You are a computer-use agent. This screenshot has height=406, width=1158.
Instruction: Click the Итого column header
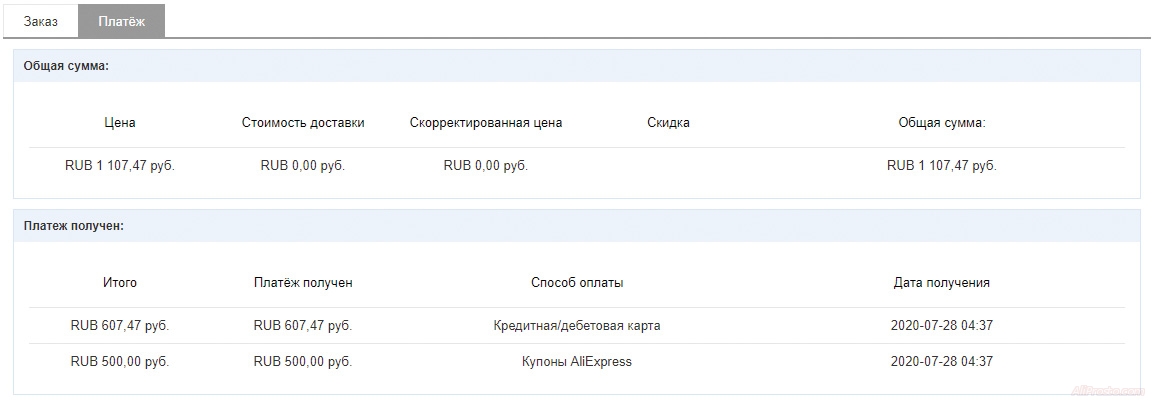tap(120, 283)
